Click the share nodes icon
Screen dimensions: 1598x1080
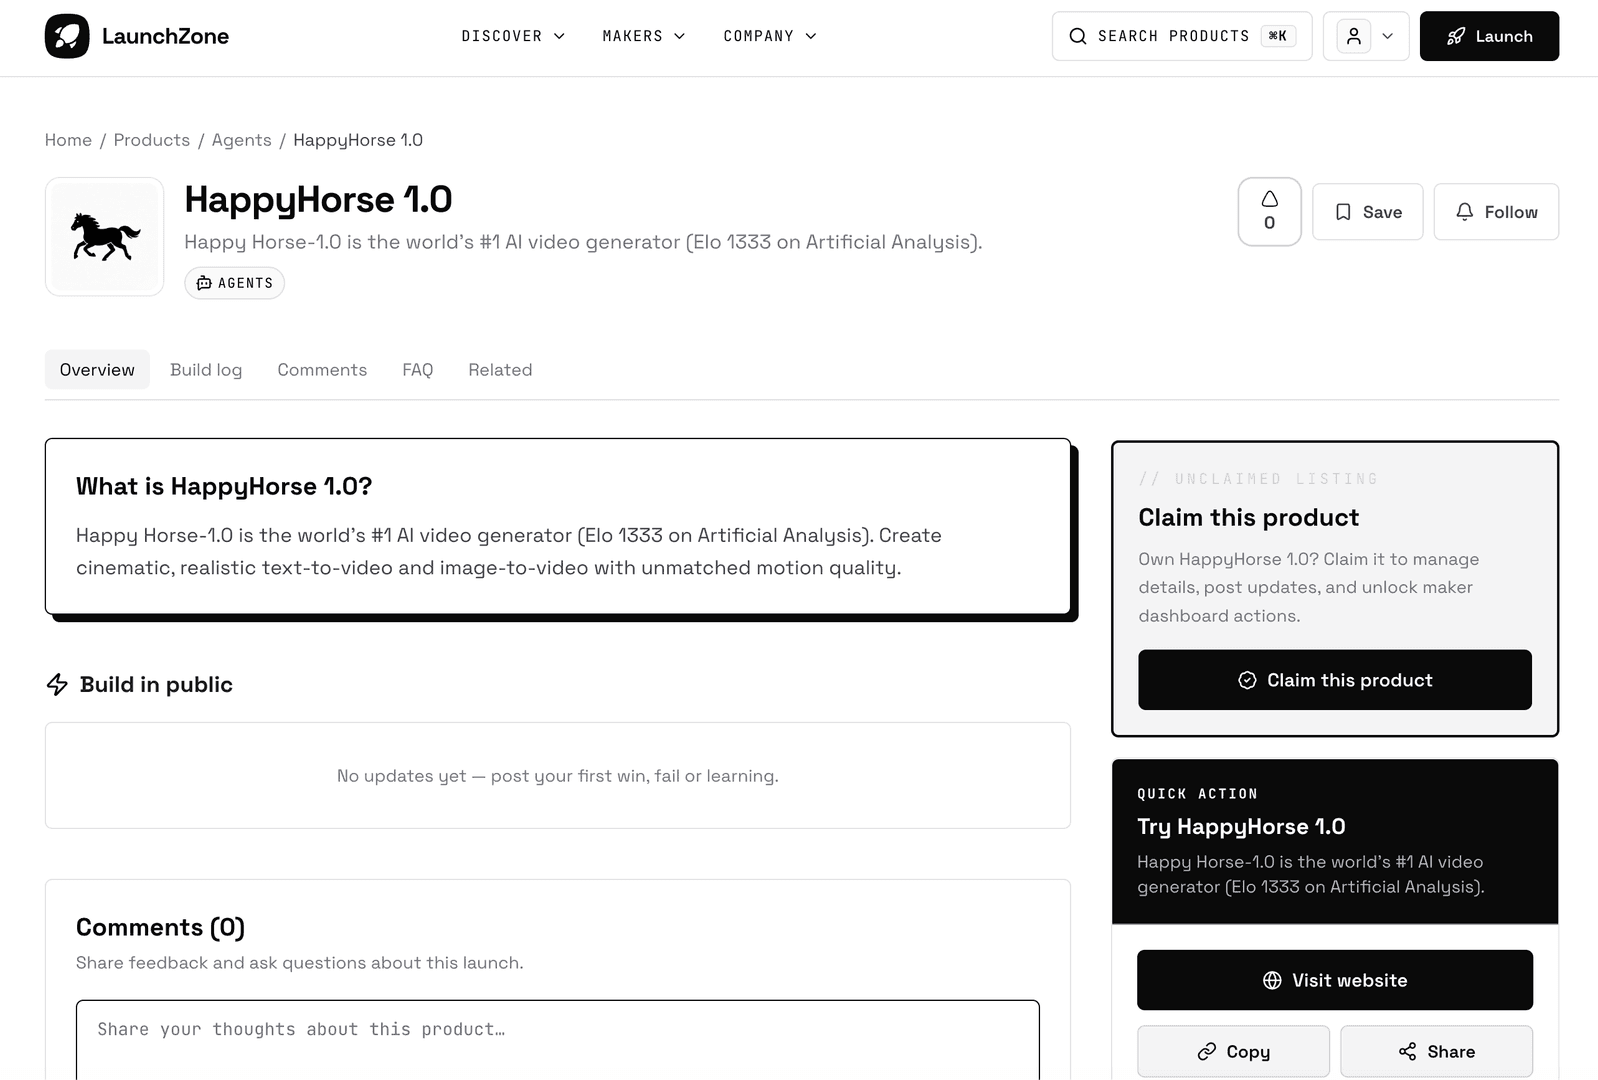(x=1408, y=1052)
